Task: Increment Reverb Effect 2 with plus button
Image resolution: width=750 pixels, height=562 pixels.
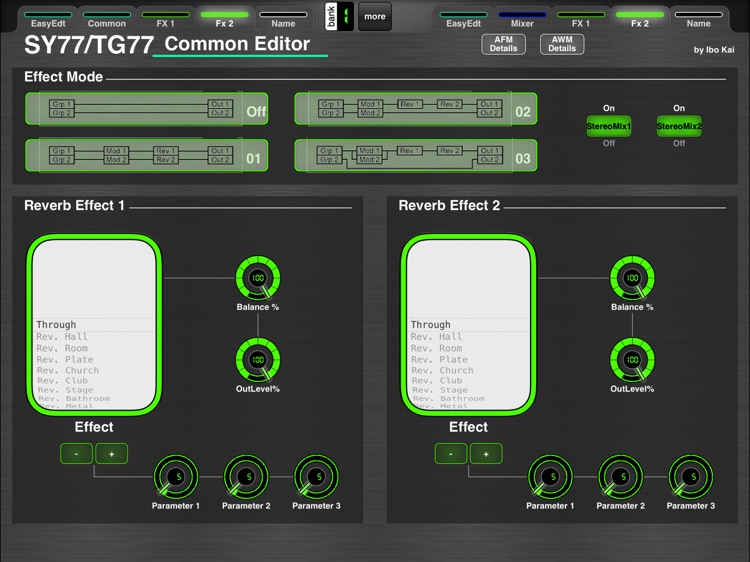Action: tap(486, 453)
